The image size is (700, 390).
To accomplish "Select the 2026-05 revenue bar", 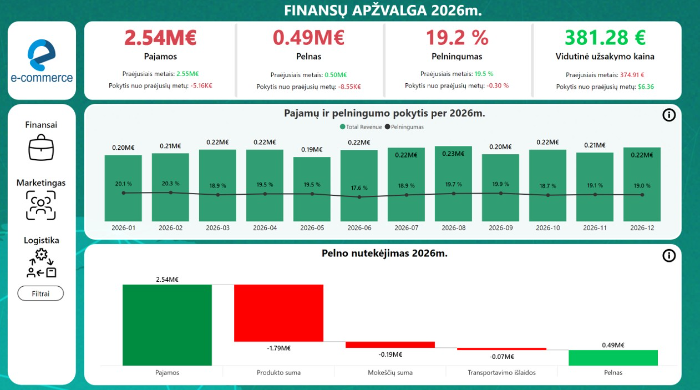I will [x=312, y=189].
